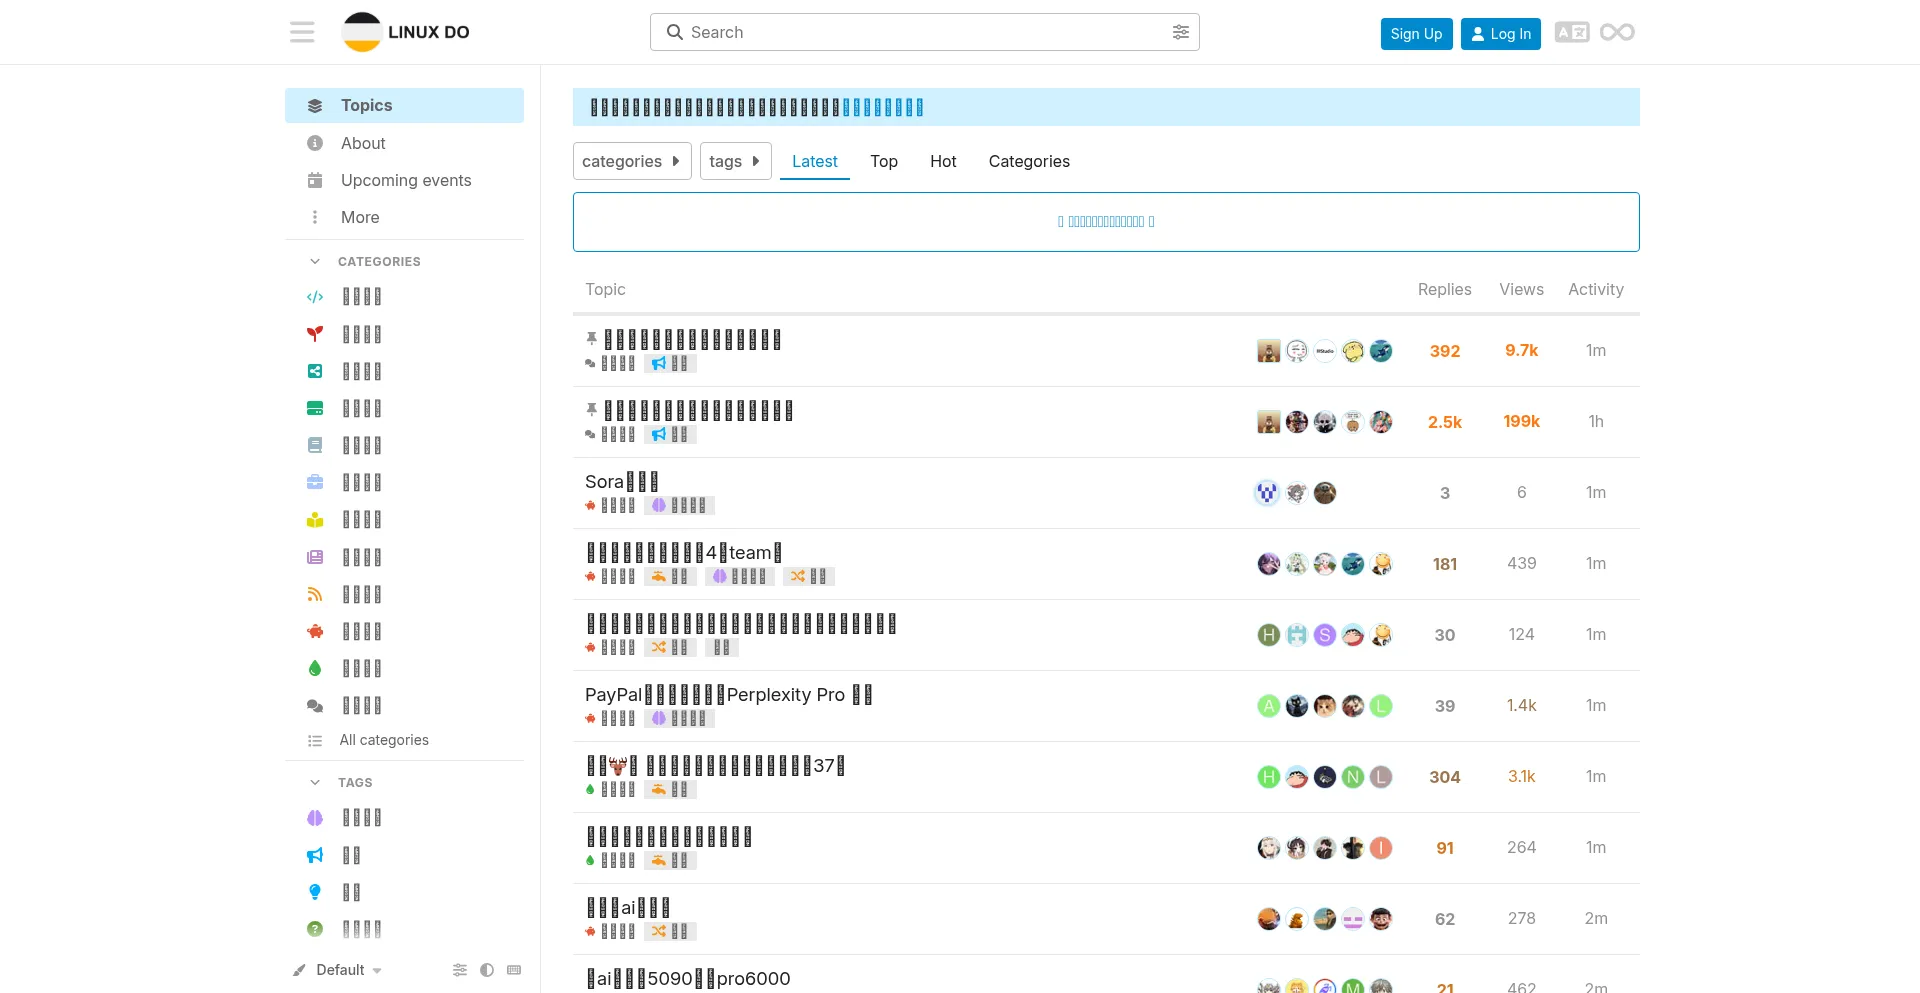Open sidebar customization sliders icon
The width and height of the screenshot is (1920, 993).
coord(460,970)
